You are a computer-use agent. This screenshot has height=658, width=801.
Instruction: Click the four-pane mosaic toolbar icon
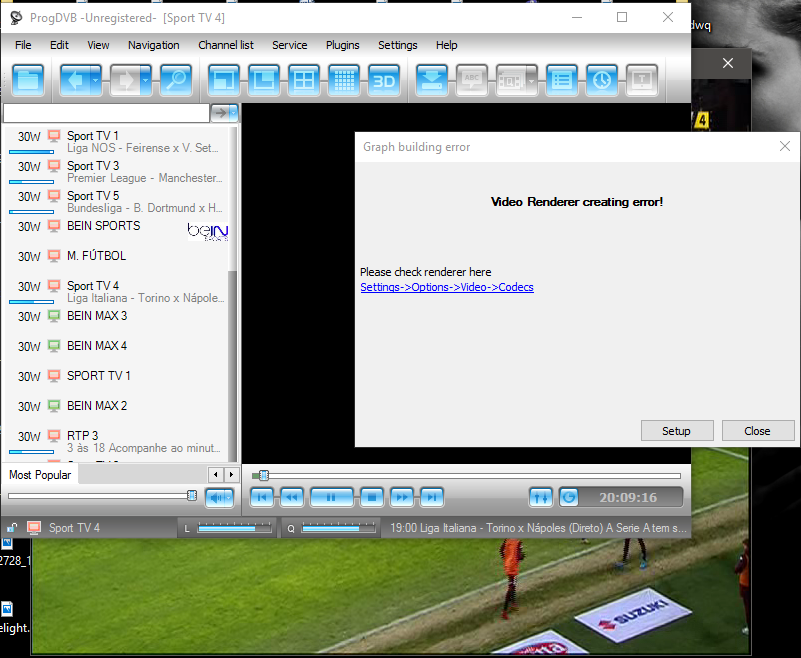(304, 80)
